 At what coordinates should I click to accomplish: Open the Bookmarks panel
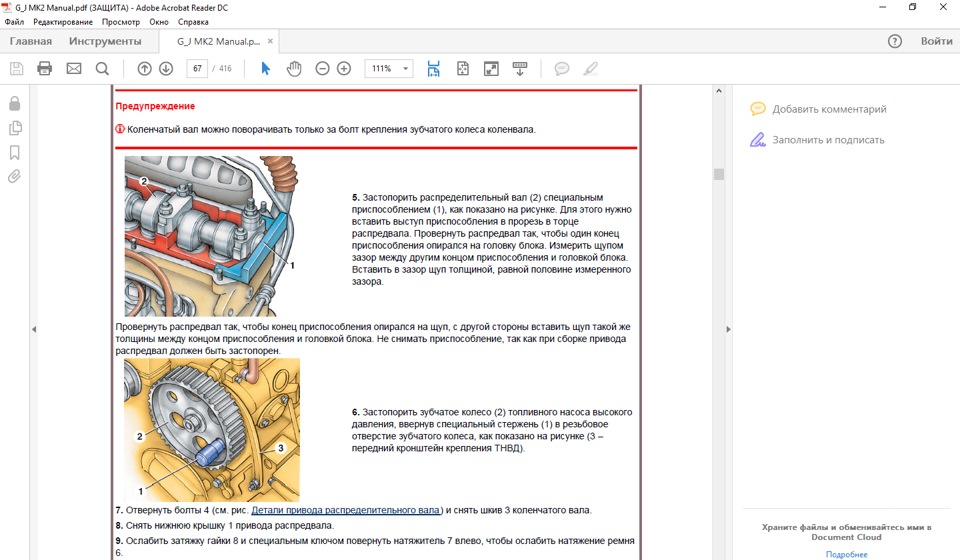pos(15,152)
